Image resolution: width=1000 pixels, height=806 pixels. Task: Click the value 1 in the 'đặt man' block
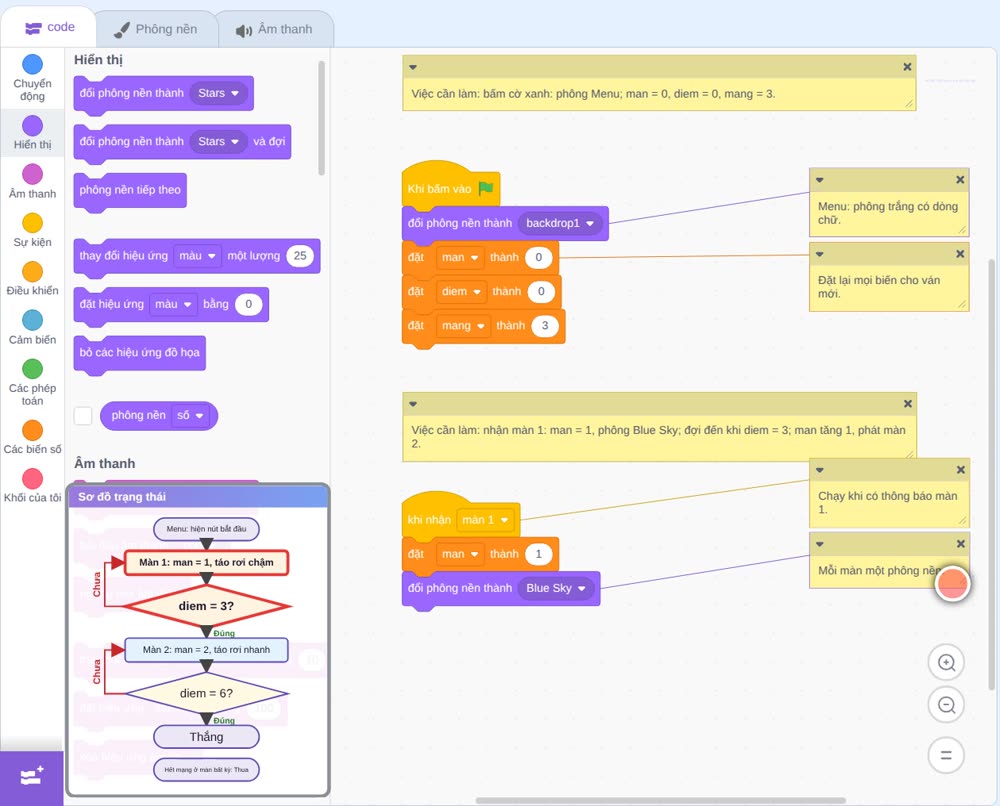(538, 554)
